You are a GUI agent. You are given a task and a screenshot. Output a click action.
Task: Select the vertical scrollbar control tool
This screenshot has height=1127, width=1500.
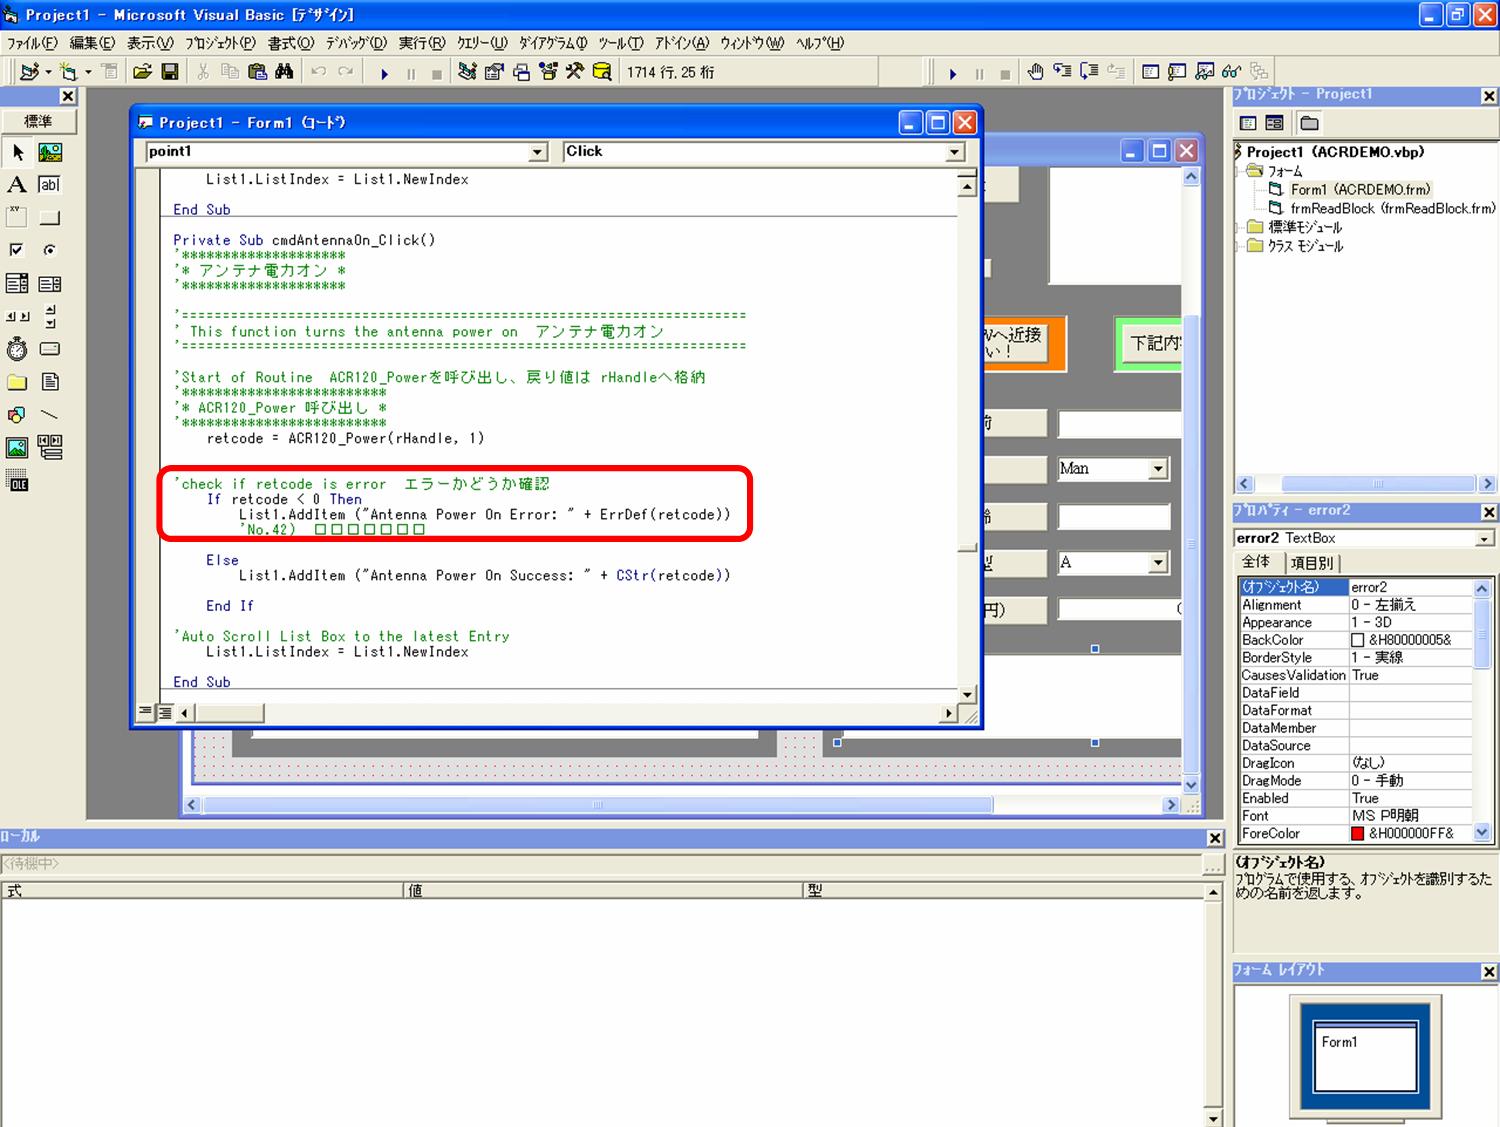(50, 317)
